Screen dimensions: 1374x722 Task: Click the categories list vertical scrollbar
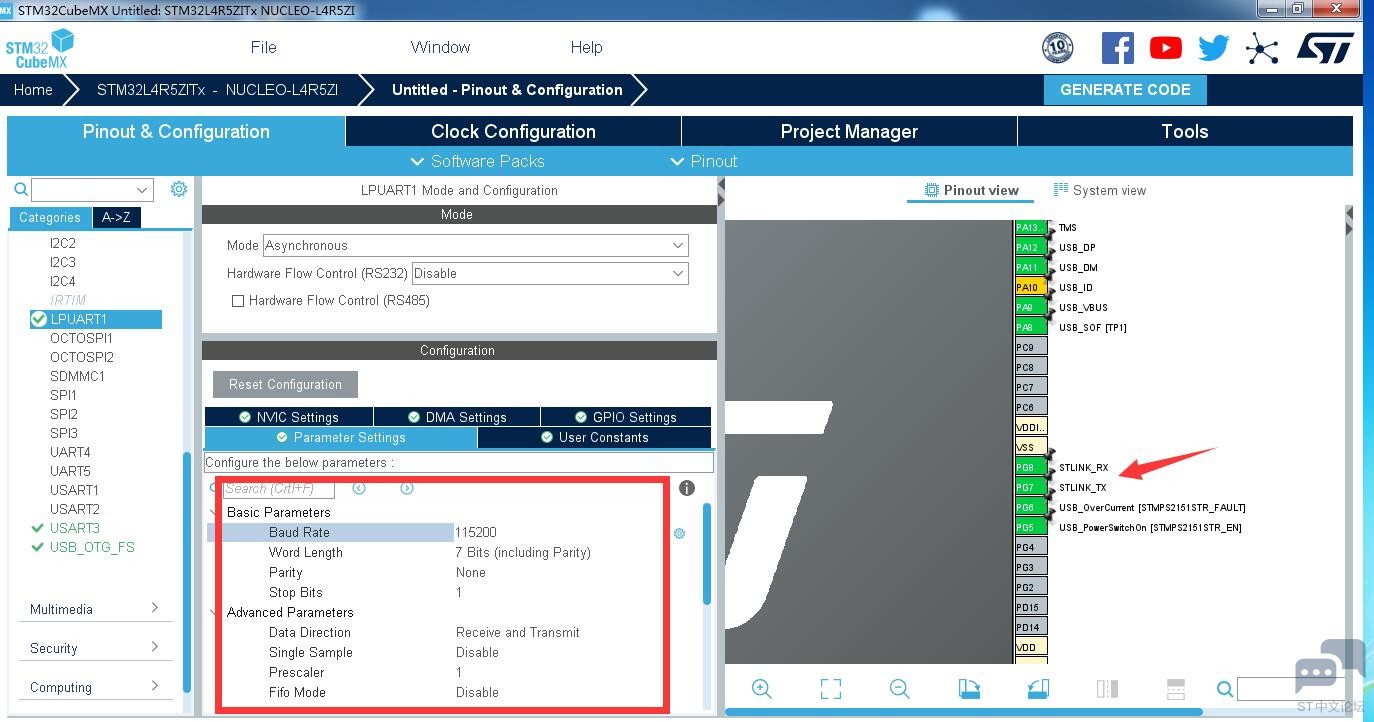(186, 573)
